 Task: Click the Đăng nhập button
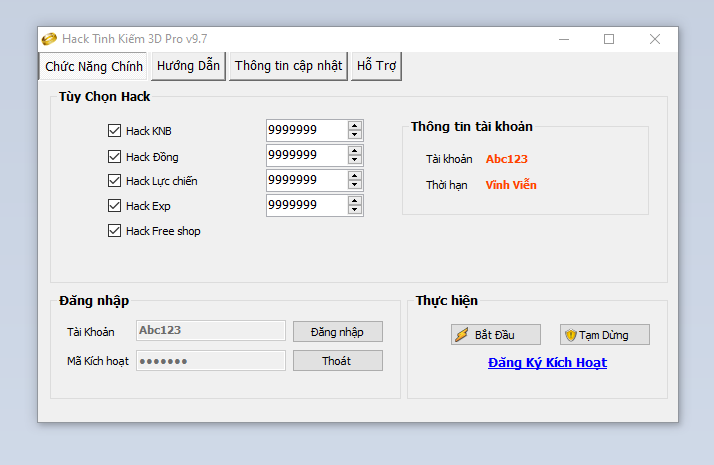point(337,332)
